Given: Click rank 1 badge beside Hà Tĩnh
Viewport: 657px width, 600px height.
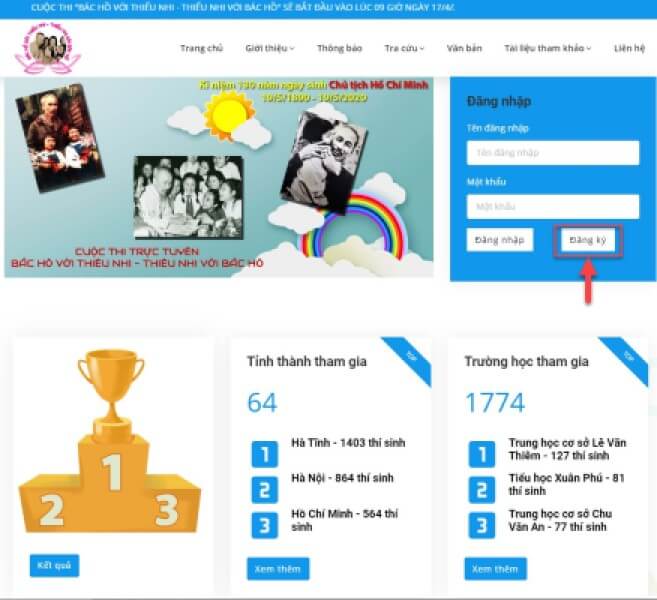Looking at the screenshot, I should pos(264,454).
